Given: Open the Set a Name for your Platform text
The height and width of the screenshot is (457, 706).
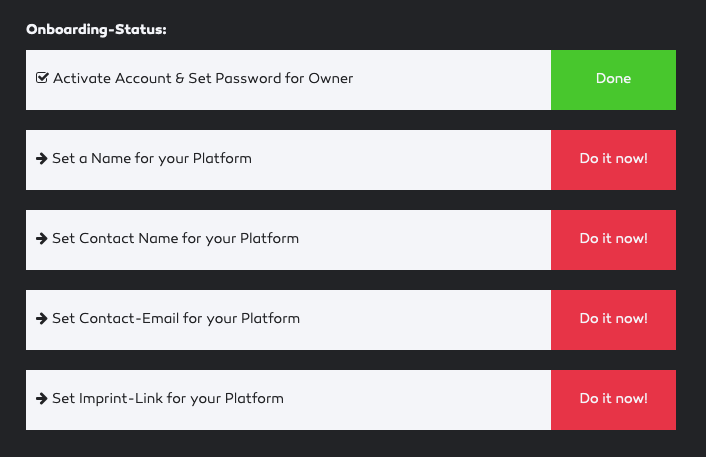Looking at the screenshot, I should click(x=152, y=158).
